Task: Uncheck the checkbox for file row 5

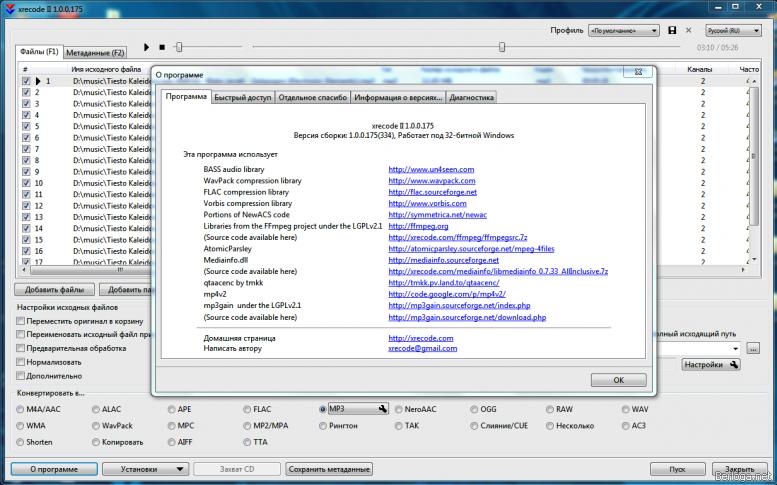Action: [x=26, y=126]
